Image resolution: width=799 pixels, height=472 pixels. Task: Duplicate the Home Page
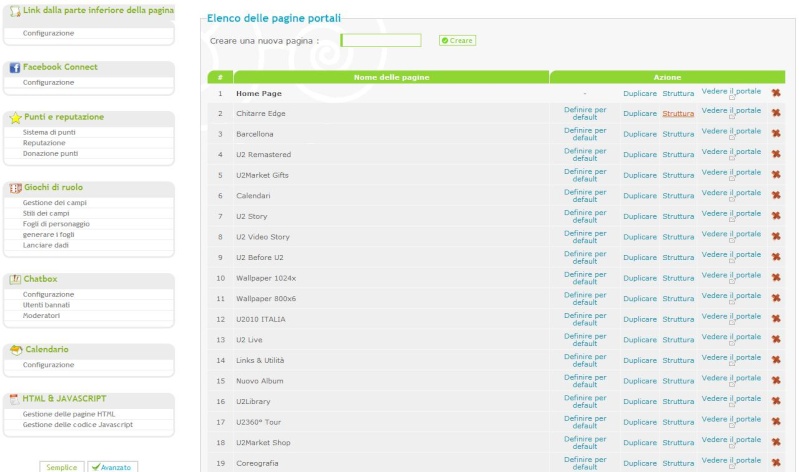(640, 93)
